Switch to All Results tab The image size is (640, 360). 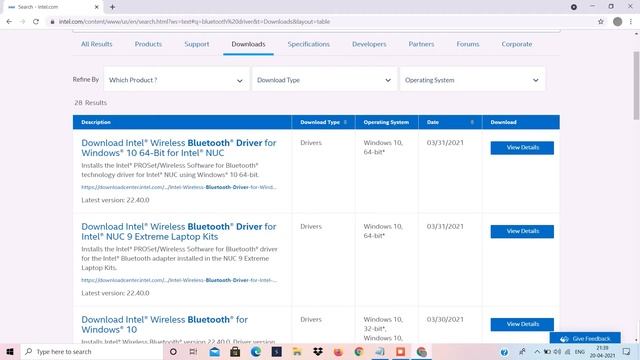(96, 44)
